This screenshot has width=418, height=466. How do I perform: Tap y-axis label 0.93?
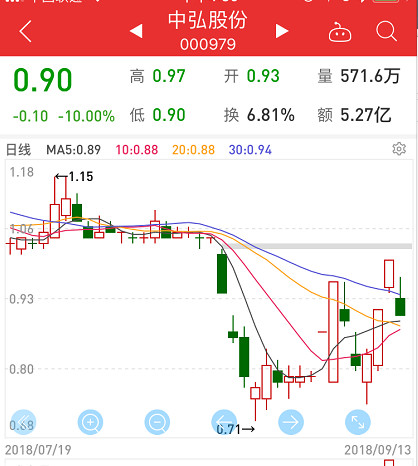click(22, 299)
